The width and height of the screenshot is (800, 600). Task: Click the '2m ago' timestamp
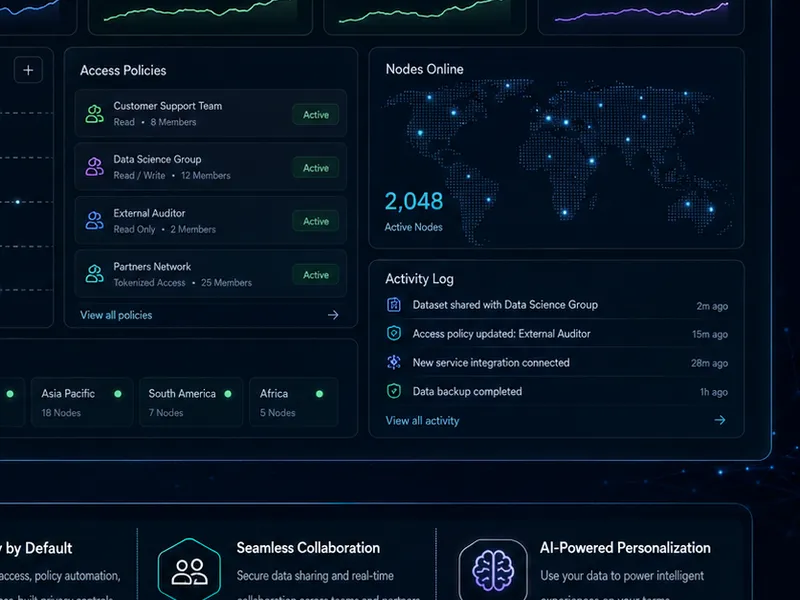712,306
